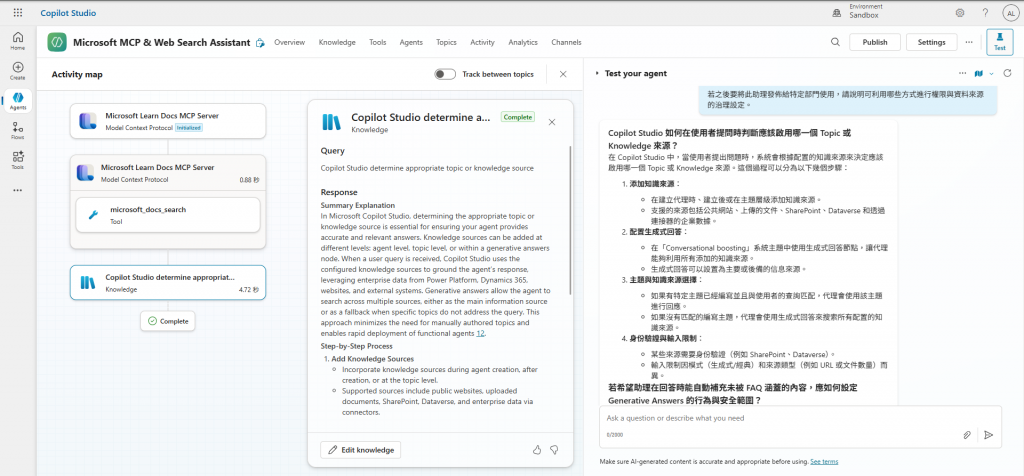Open the help question mark icon

pos(985,12)
